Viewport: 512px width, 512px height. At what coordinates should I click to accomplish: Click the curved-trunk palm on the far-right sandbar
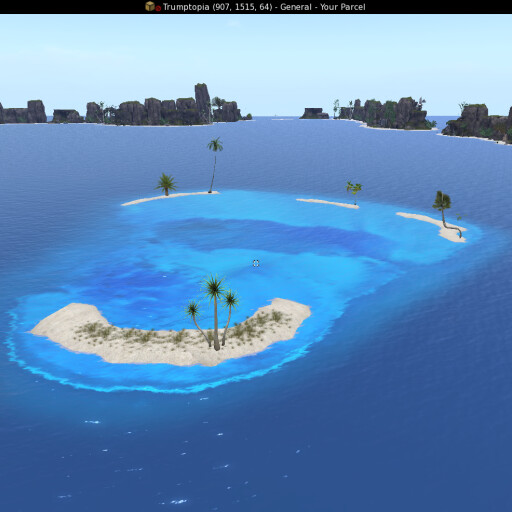pyautogui.click(x=447, y=213)
